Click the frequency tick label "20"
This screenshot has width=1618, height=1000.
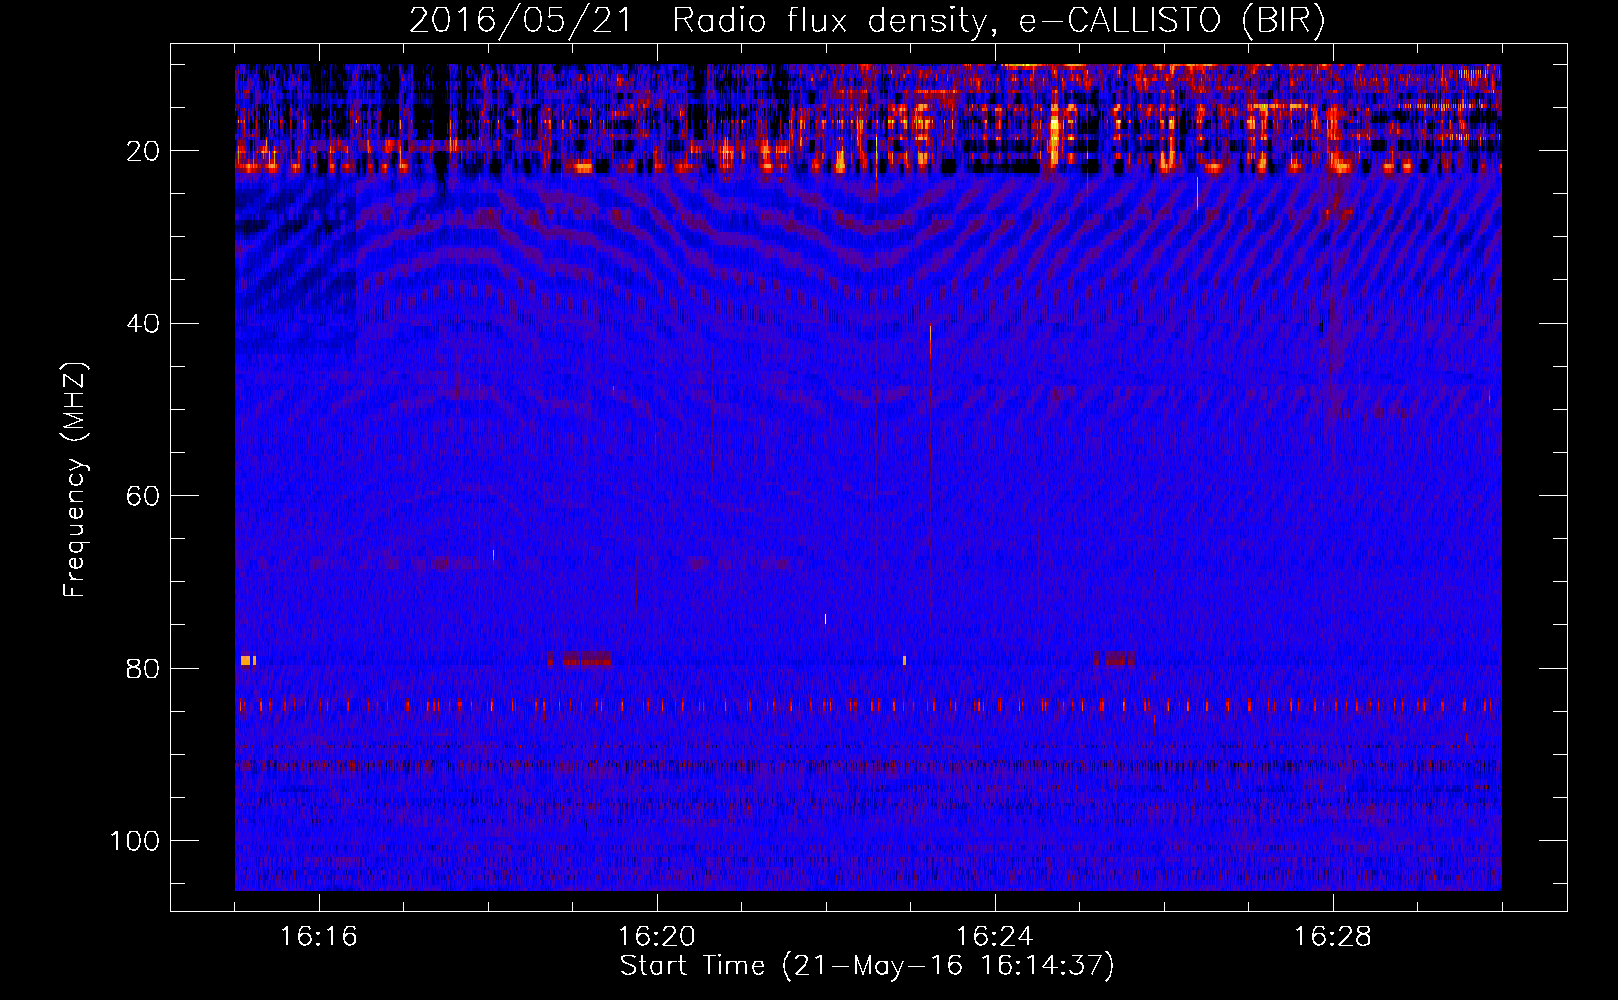click(x=143, y=151)
